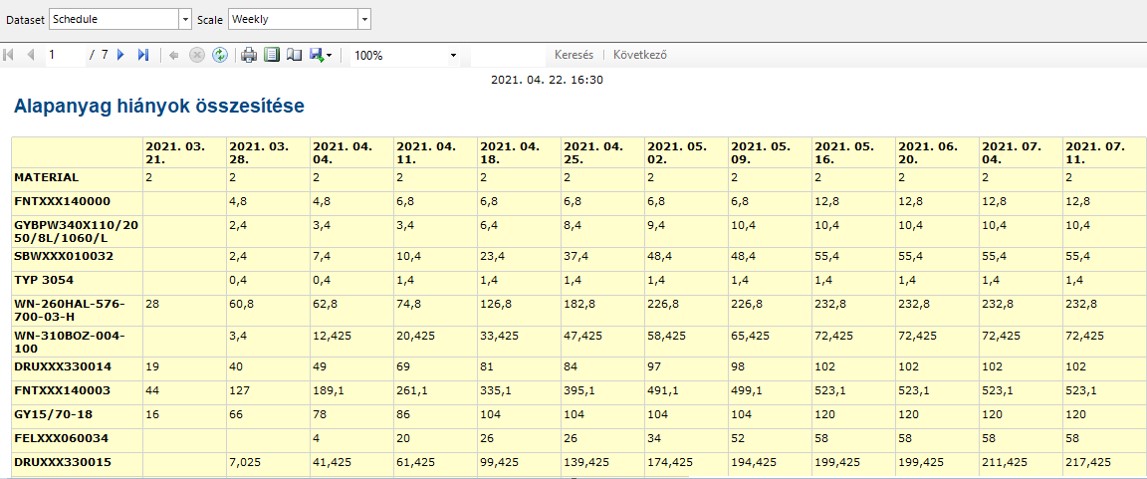This screenshot has height=479, width=1147.
Task: Click value 491,1 in FNTXXX140003 row
Action: click(663, 391)
